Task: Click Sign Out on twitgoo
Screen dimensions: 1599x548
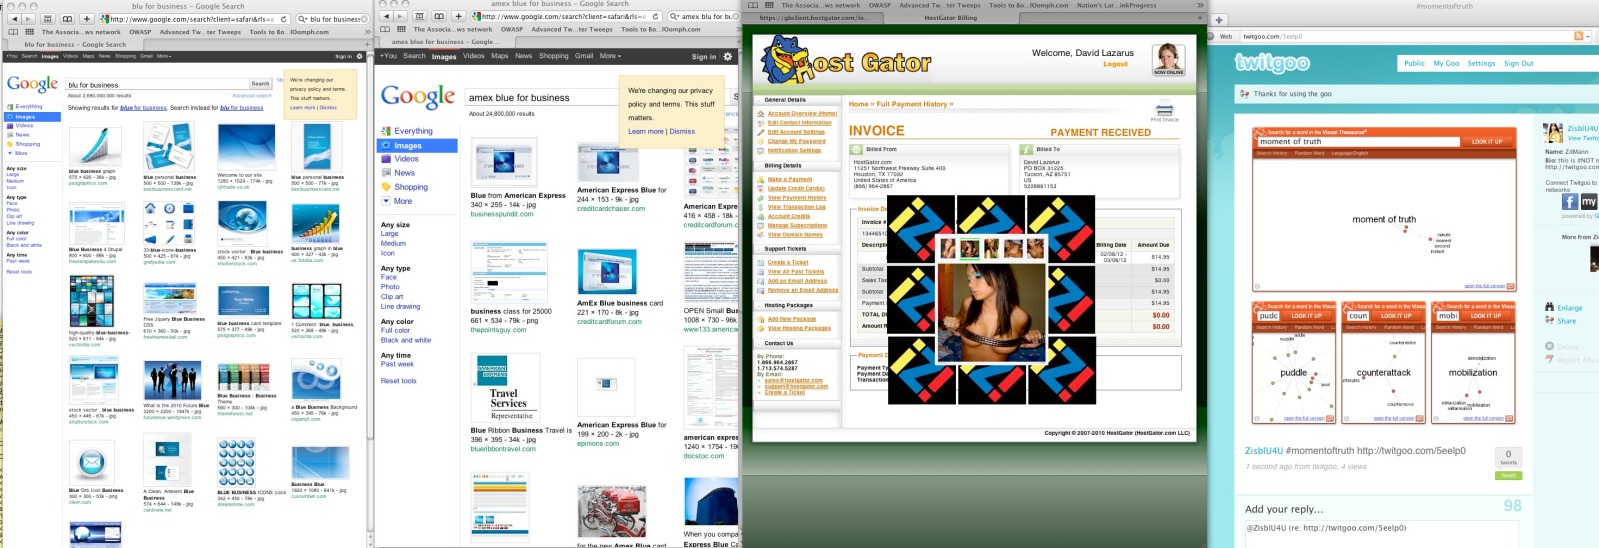Action: 1519,63
